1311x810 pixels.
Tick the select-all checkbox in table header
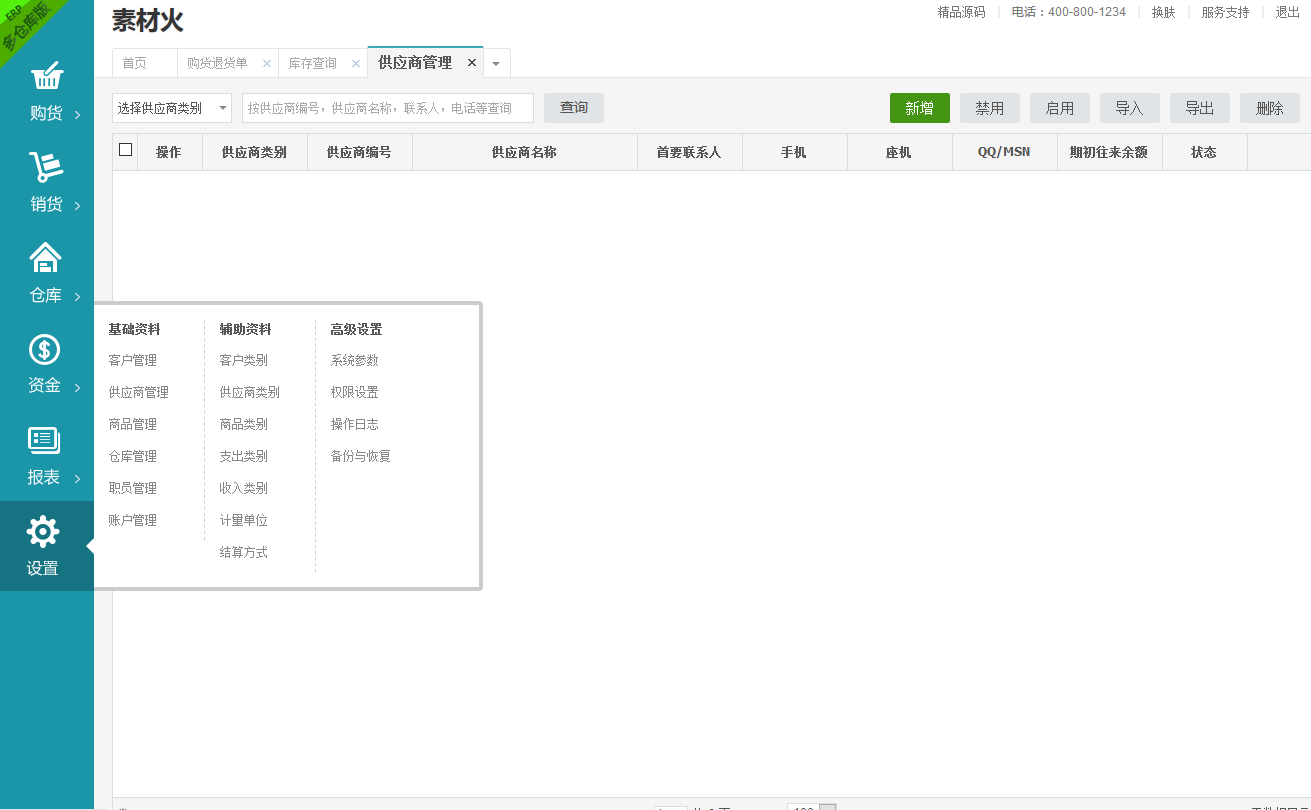(125, 150)
